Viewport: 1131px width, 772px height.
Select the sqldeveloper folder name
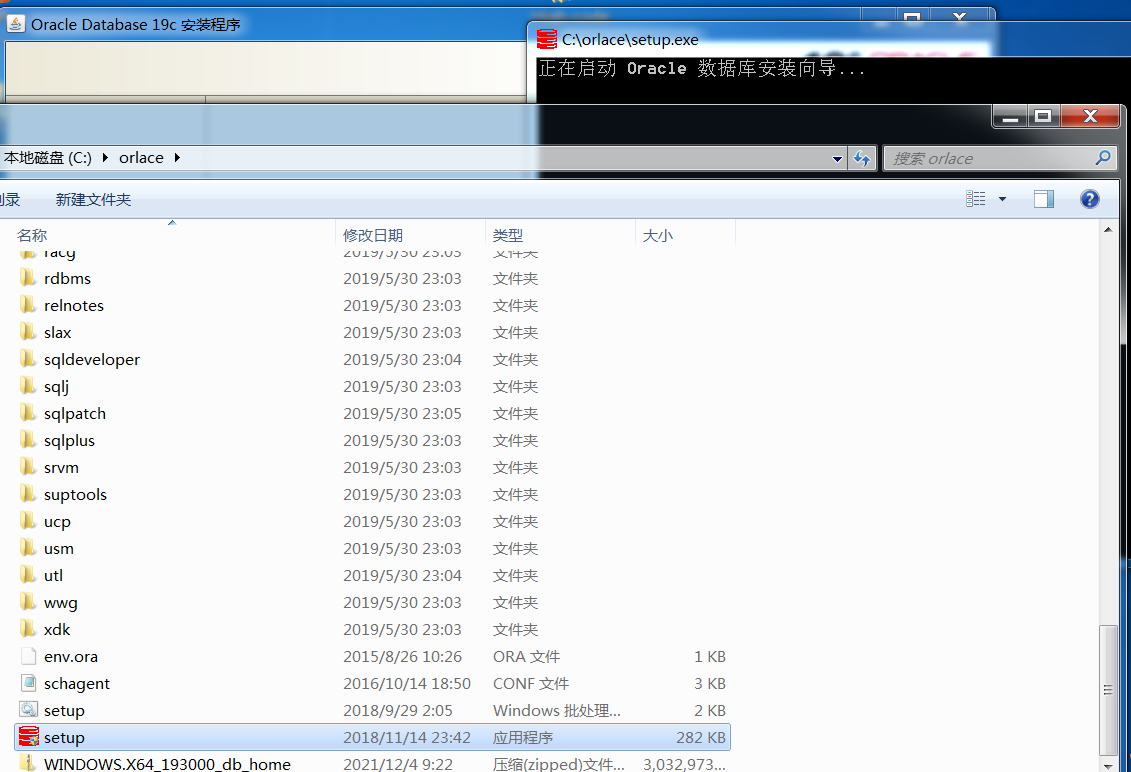point(92,359)
